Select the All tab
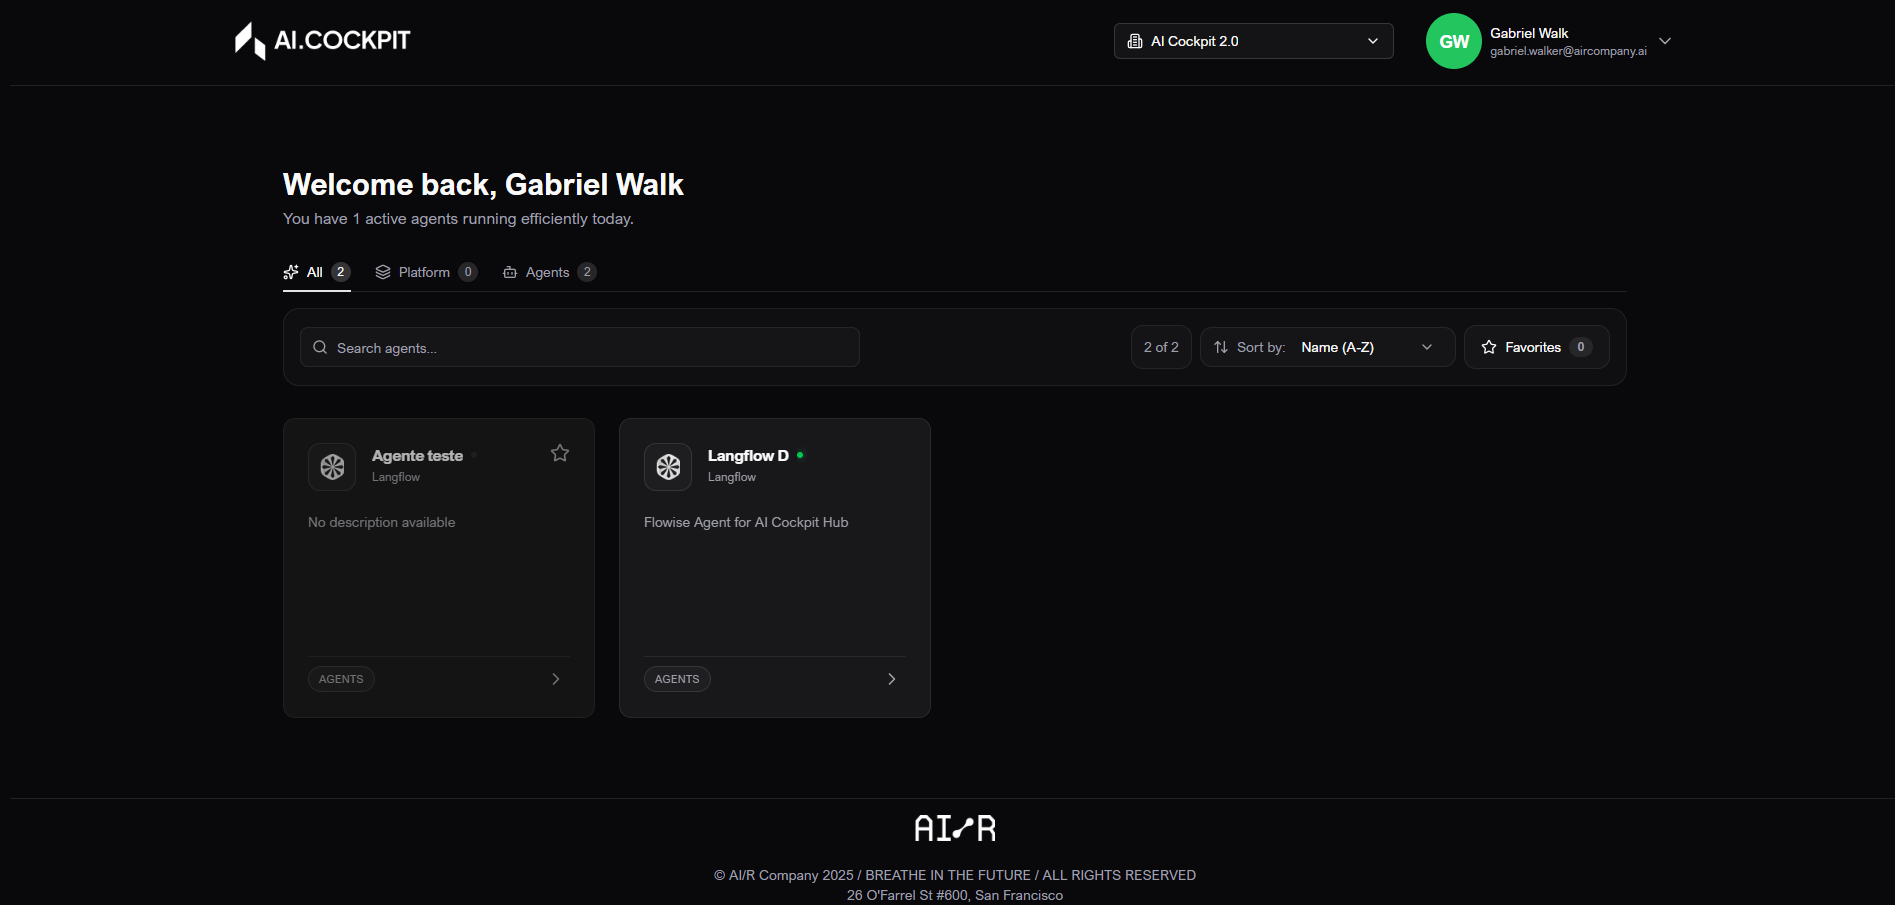Viewport: 1895px width, 905px height. (316, 272)
